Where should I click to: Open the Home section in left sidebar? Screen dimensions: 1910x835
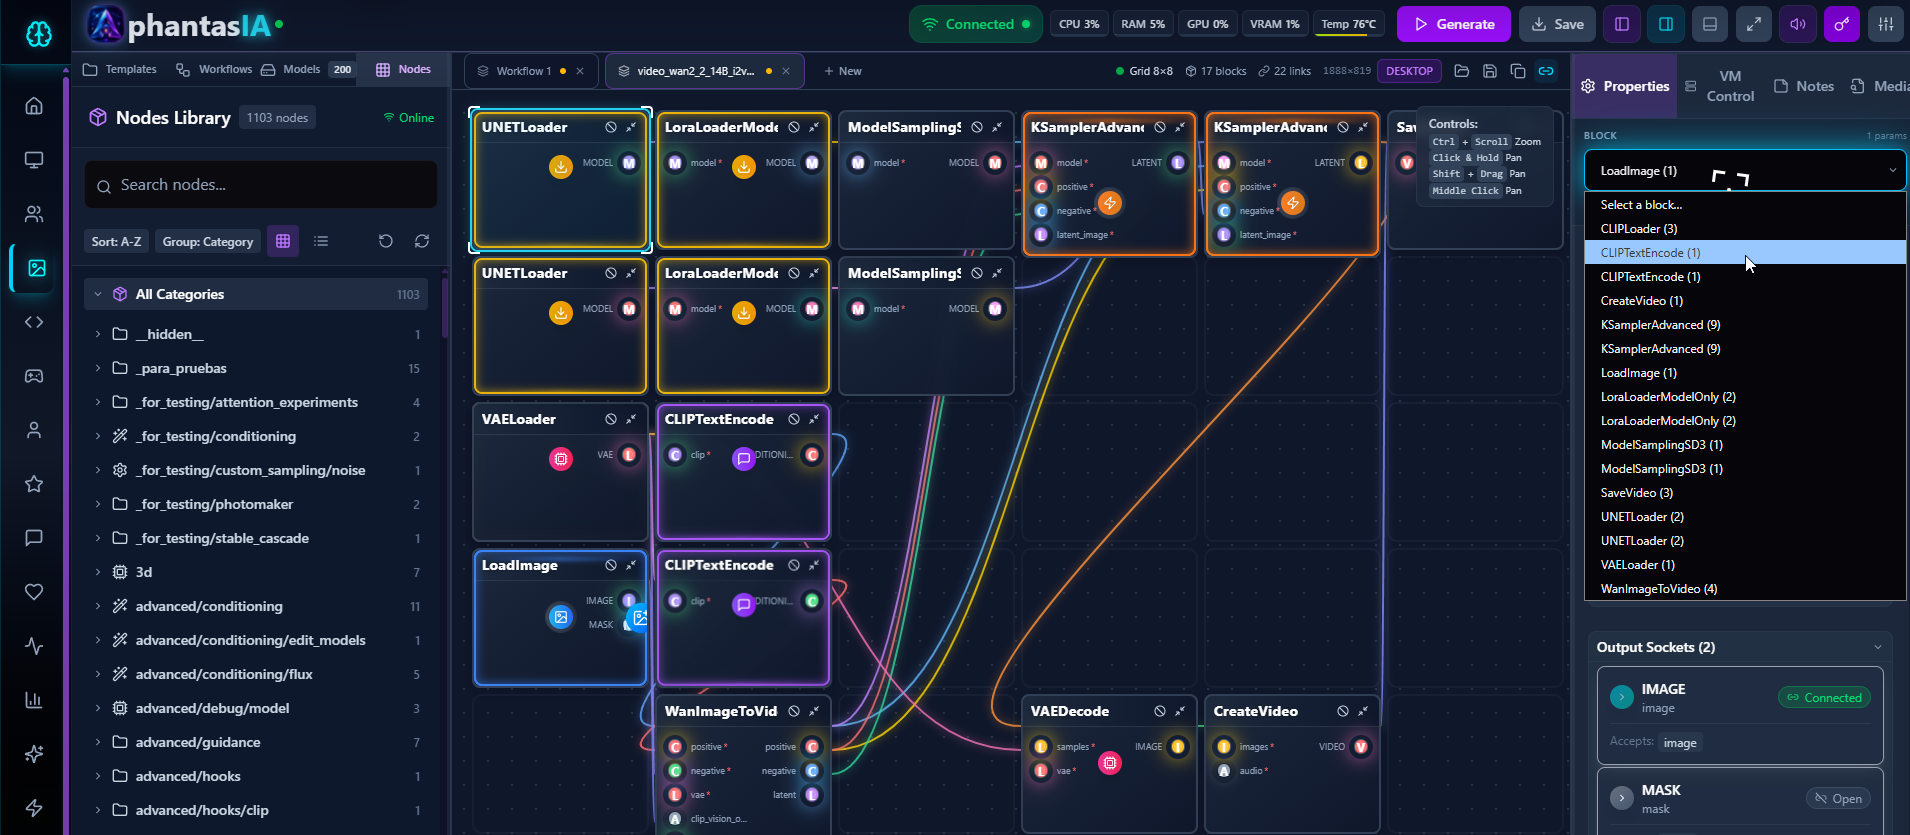click(34, 106)
